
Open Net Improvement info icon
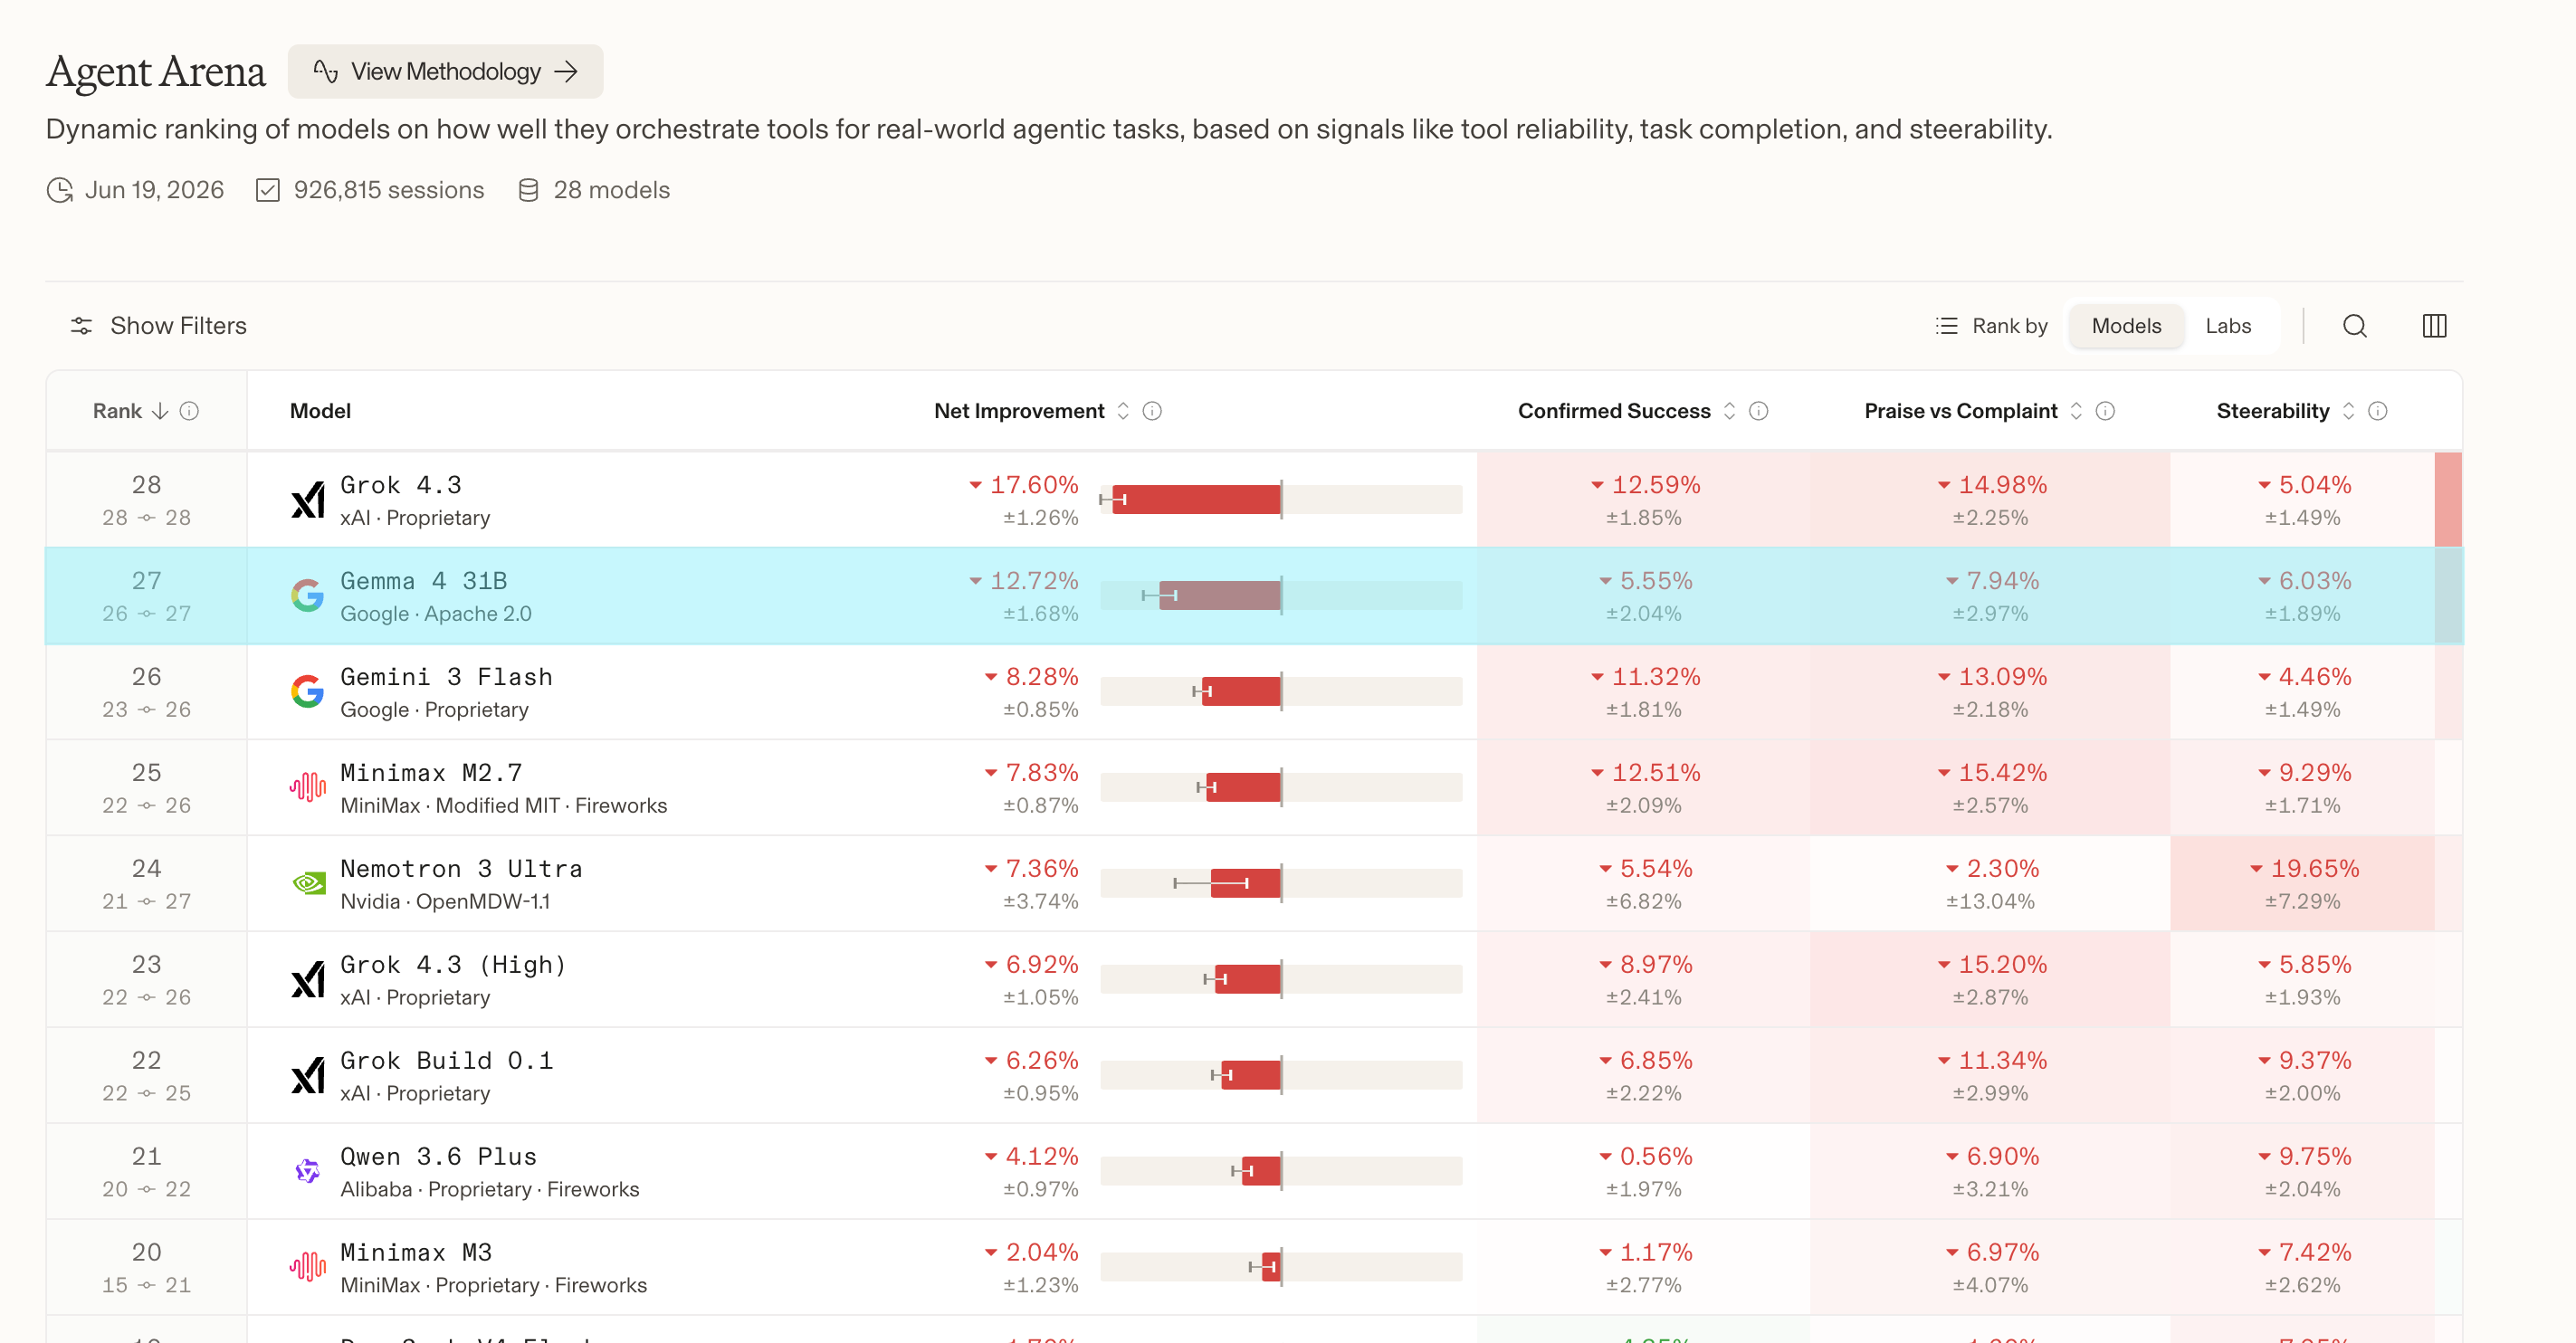tap(1152, 411)
